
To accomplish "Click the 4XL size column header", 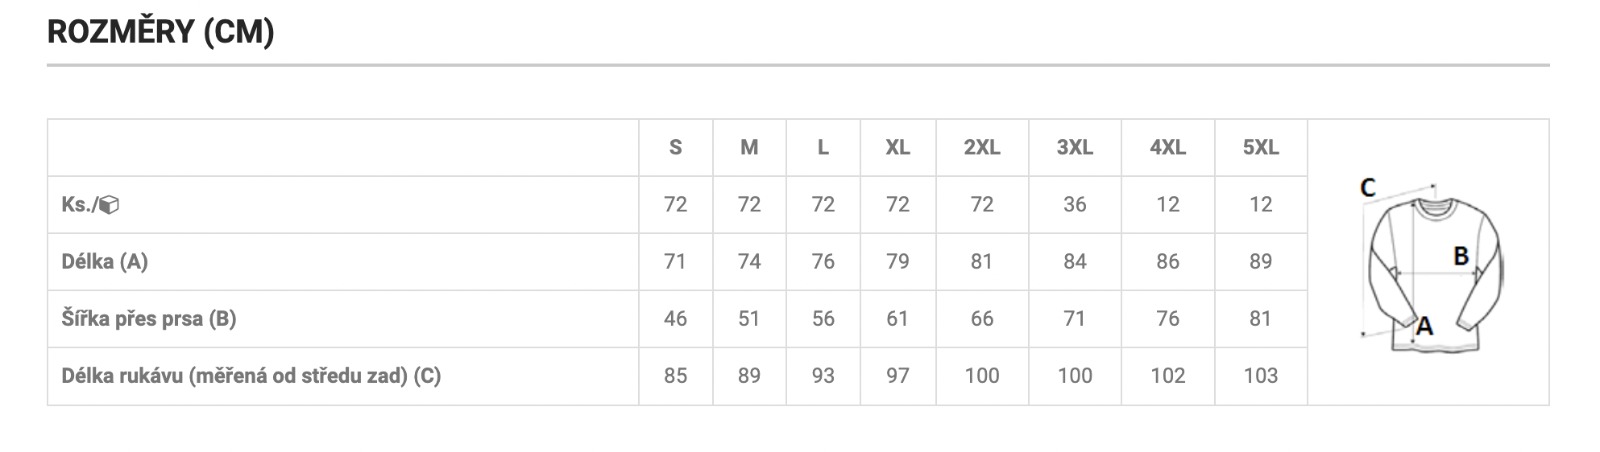I will 1168,147.
